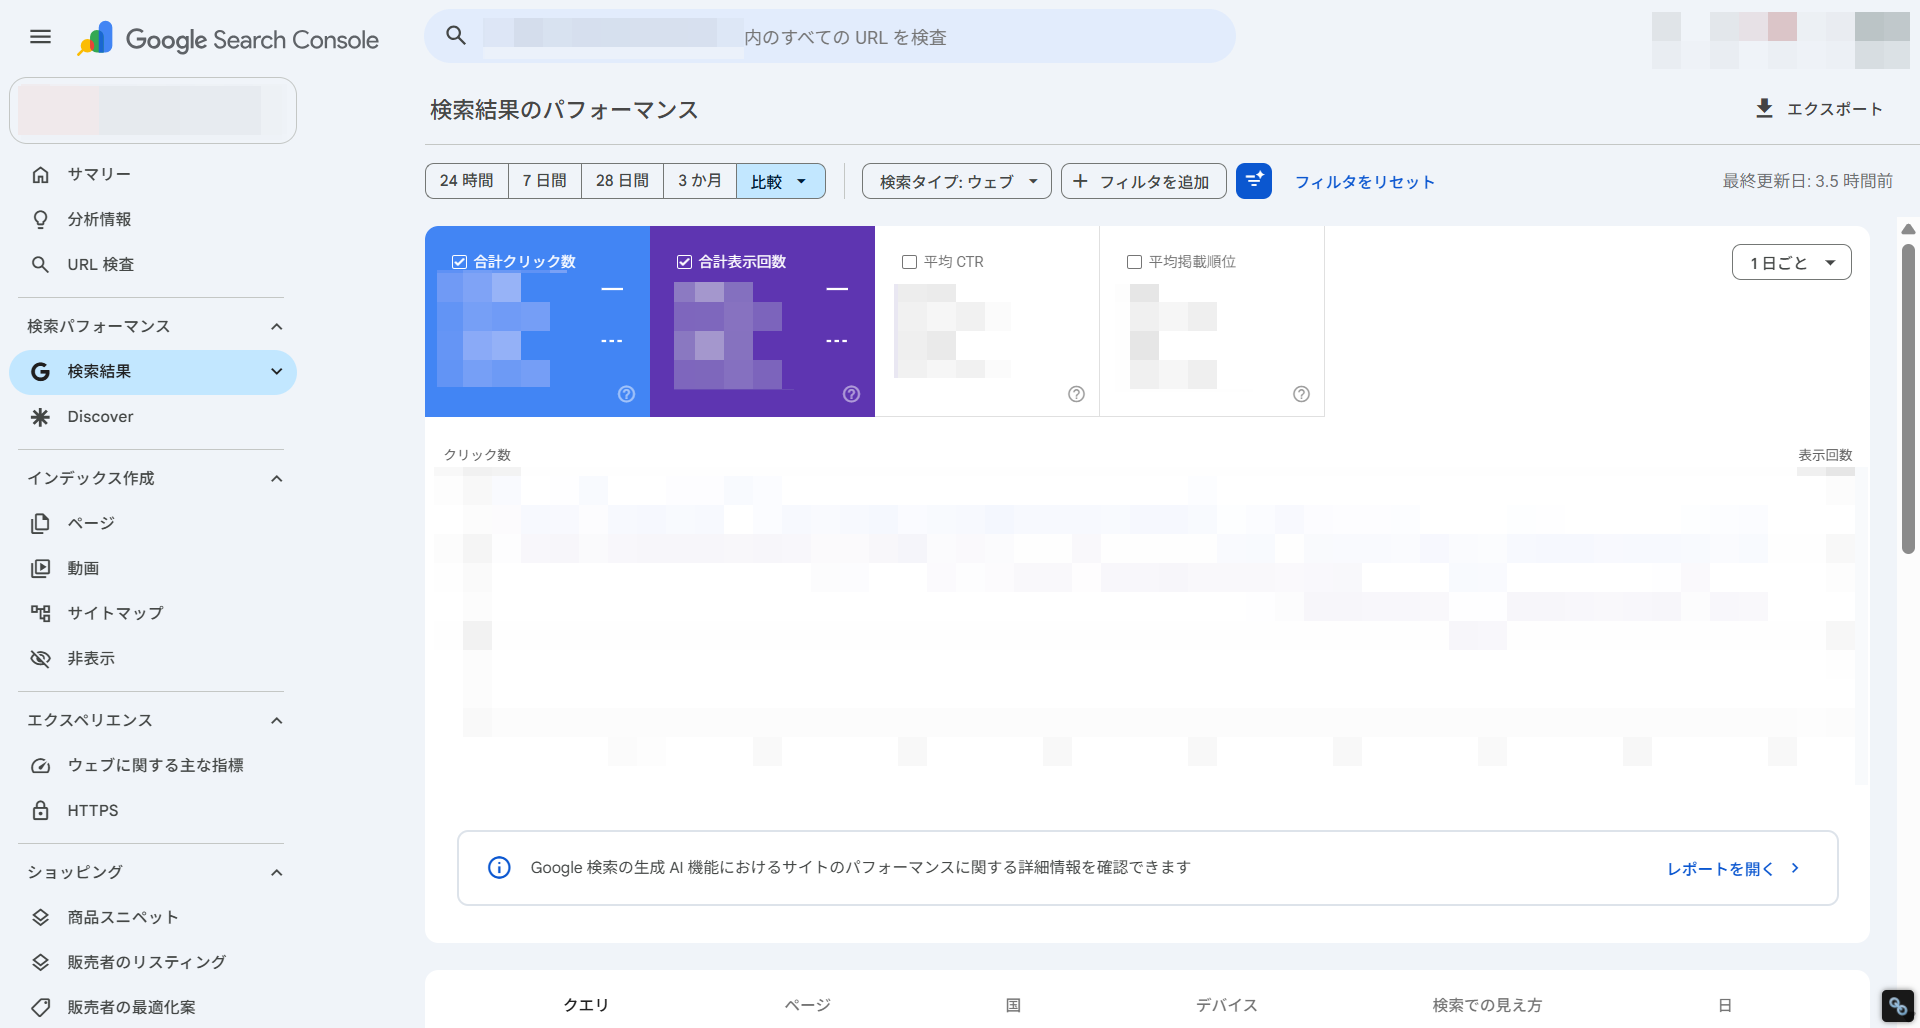Open 販売者のリスティング layers icon
Viewport: 1920px width, 1028px height.
point(40,962)
